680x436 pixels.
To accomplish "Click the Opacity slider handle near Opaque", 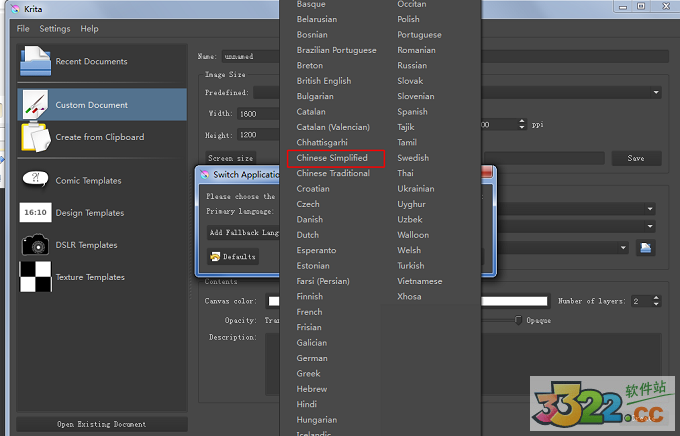I will [x=518, y=320].
